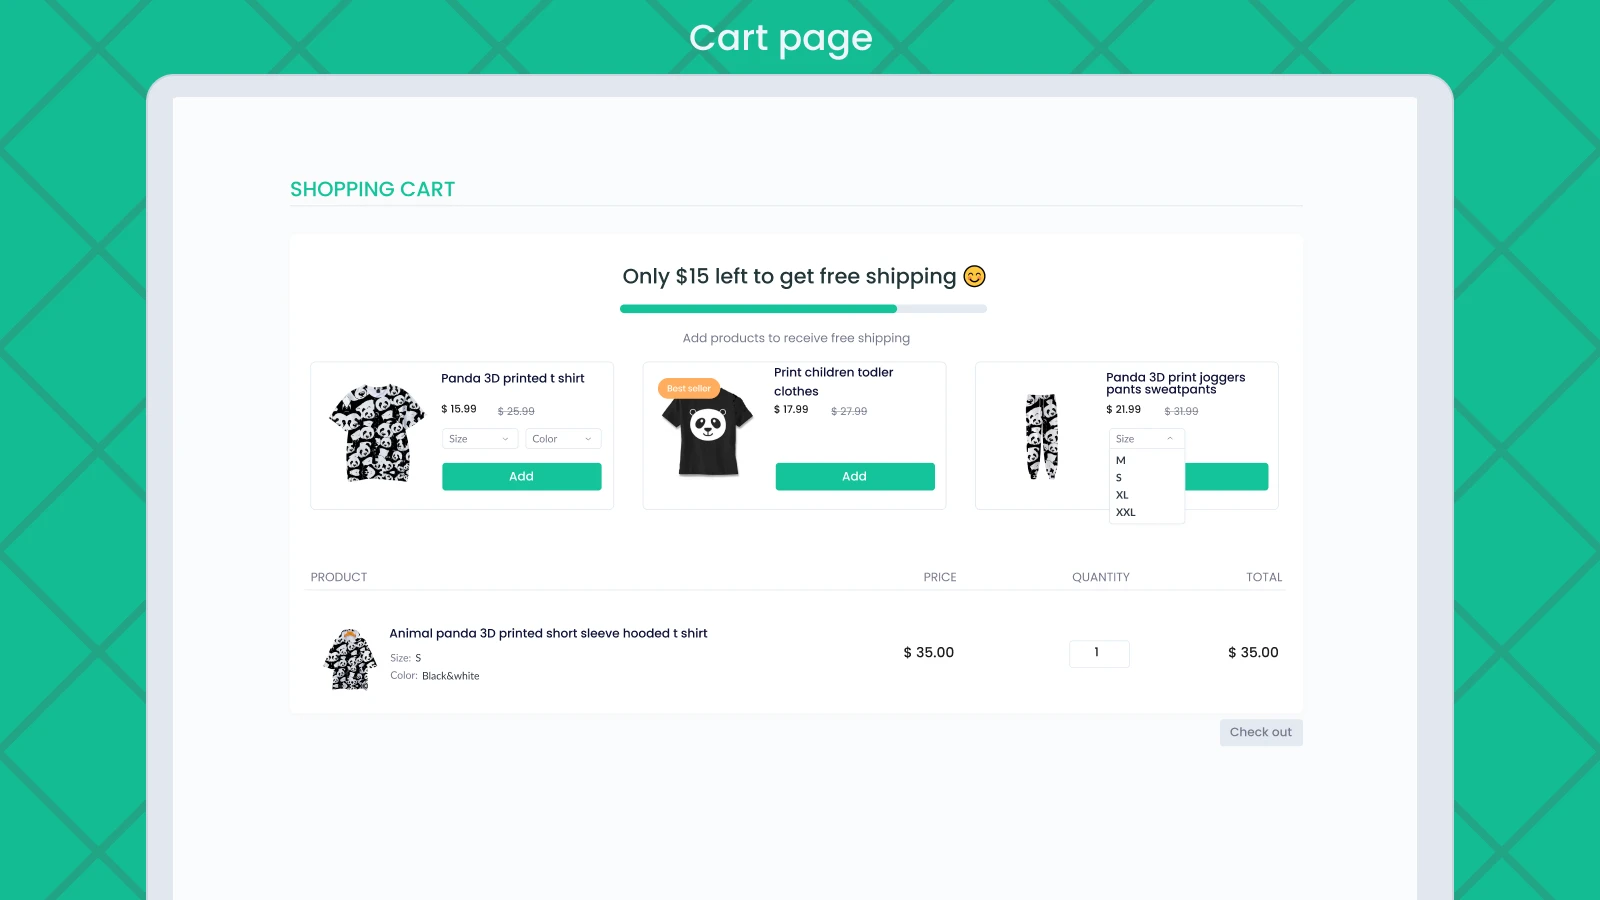Click the quantity input field
The height and width of the screenshot is (900, 1600).
coord(1099,653)
